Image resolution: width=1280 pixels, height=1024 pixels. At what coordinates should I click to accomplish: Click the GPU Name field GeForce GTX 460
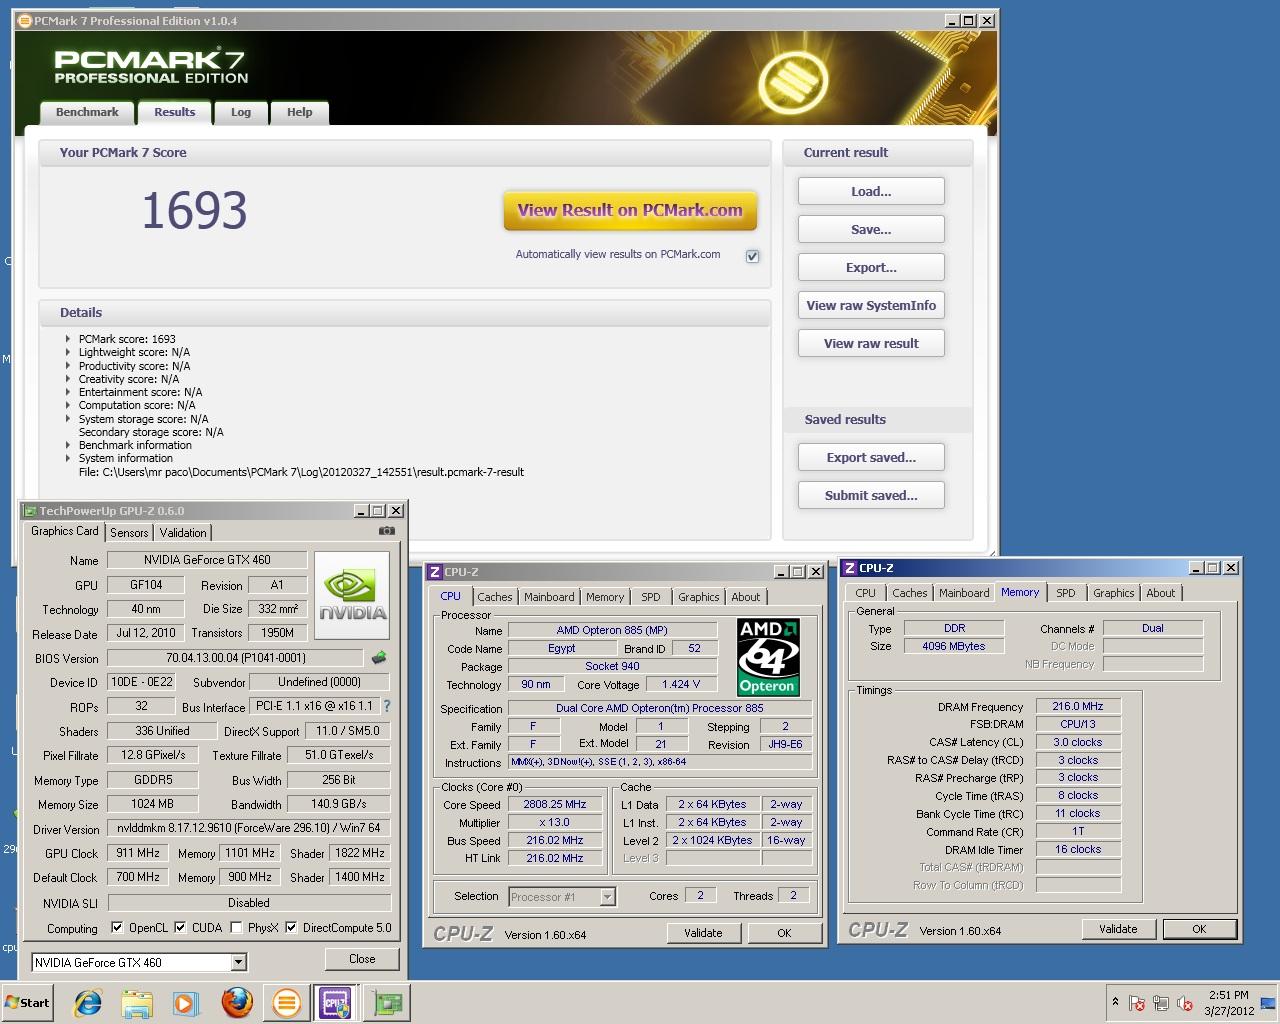(x=207, y=560)
